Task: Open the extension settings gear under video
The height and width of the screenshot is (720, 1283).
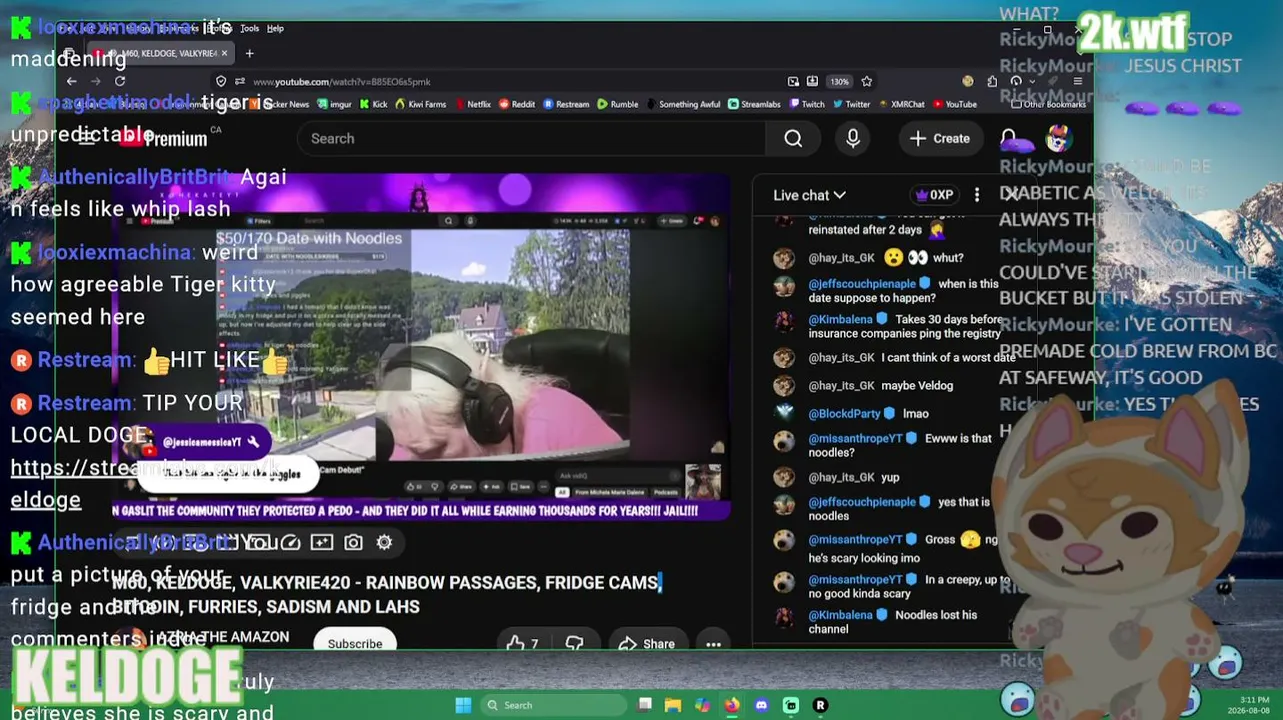Action: pyautogui.click(x=384, y=542)
